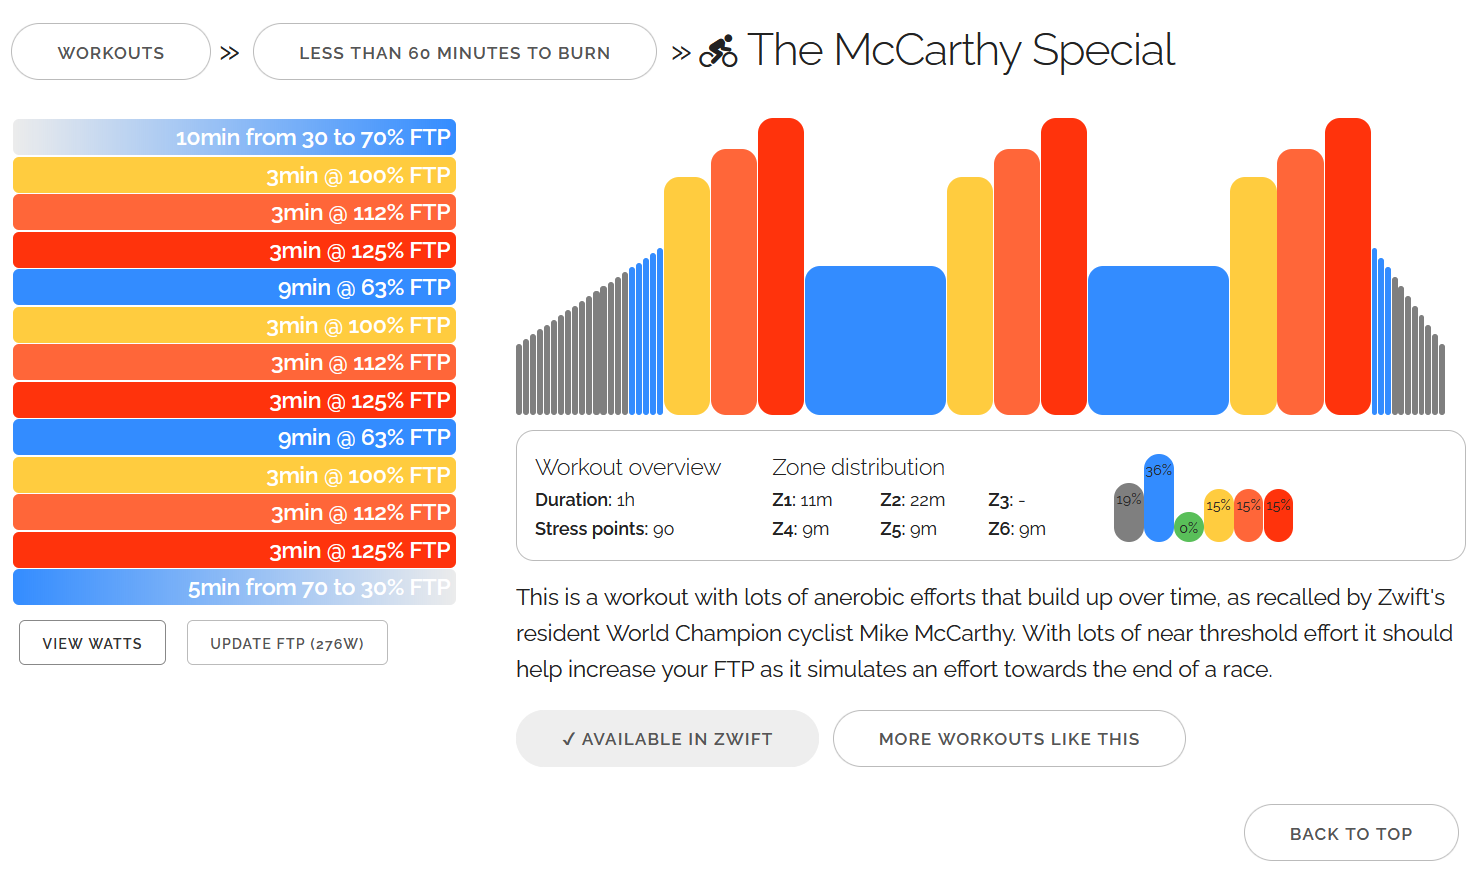The image size is (1476, 884).
Task: Click the second blue recovery block in chart
Action: point(1158,340)
